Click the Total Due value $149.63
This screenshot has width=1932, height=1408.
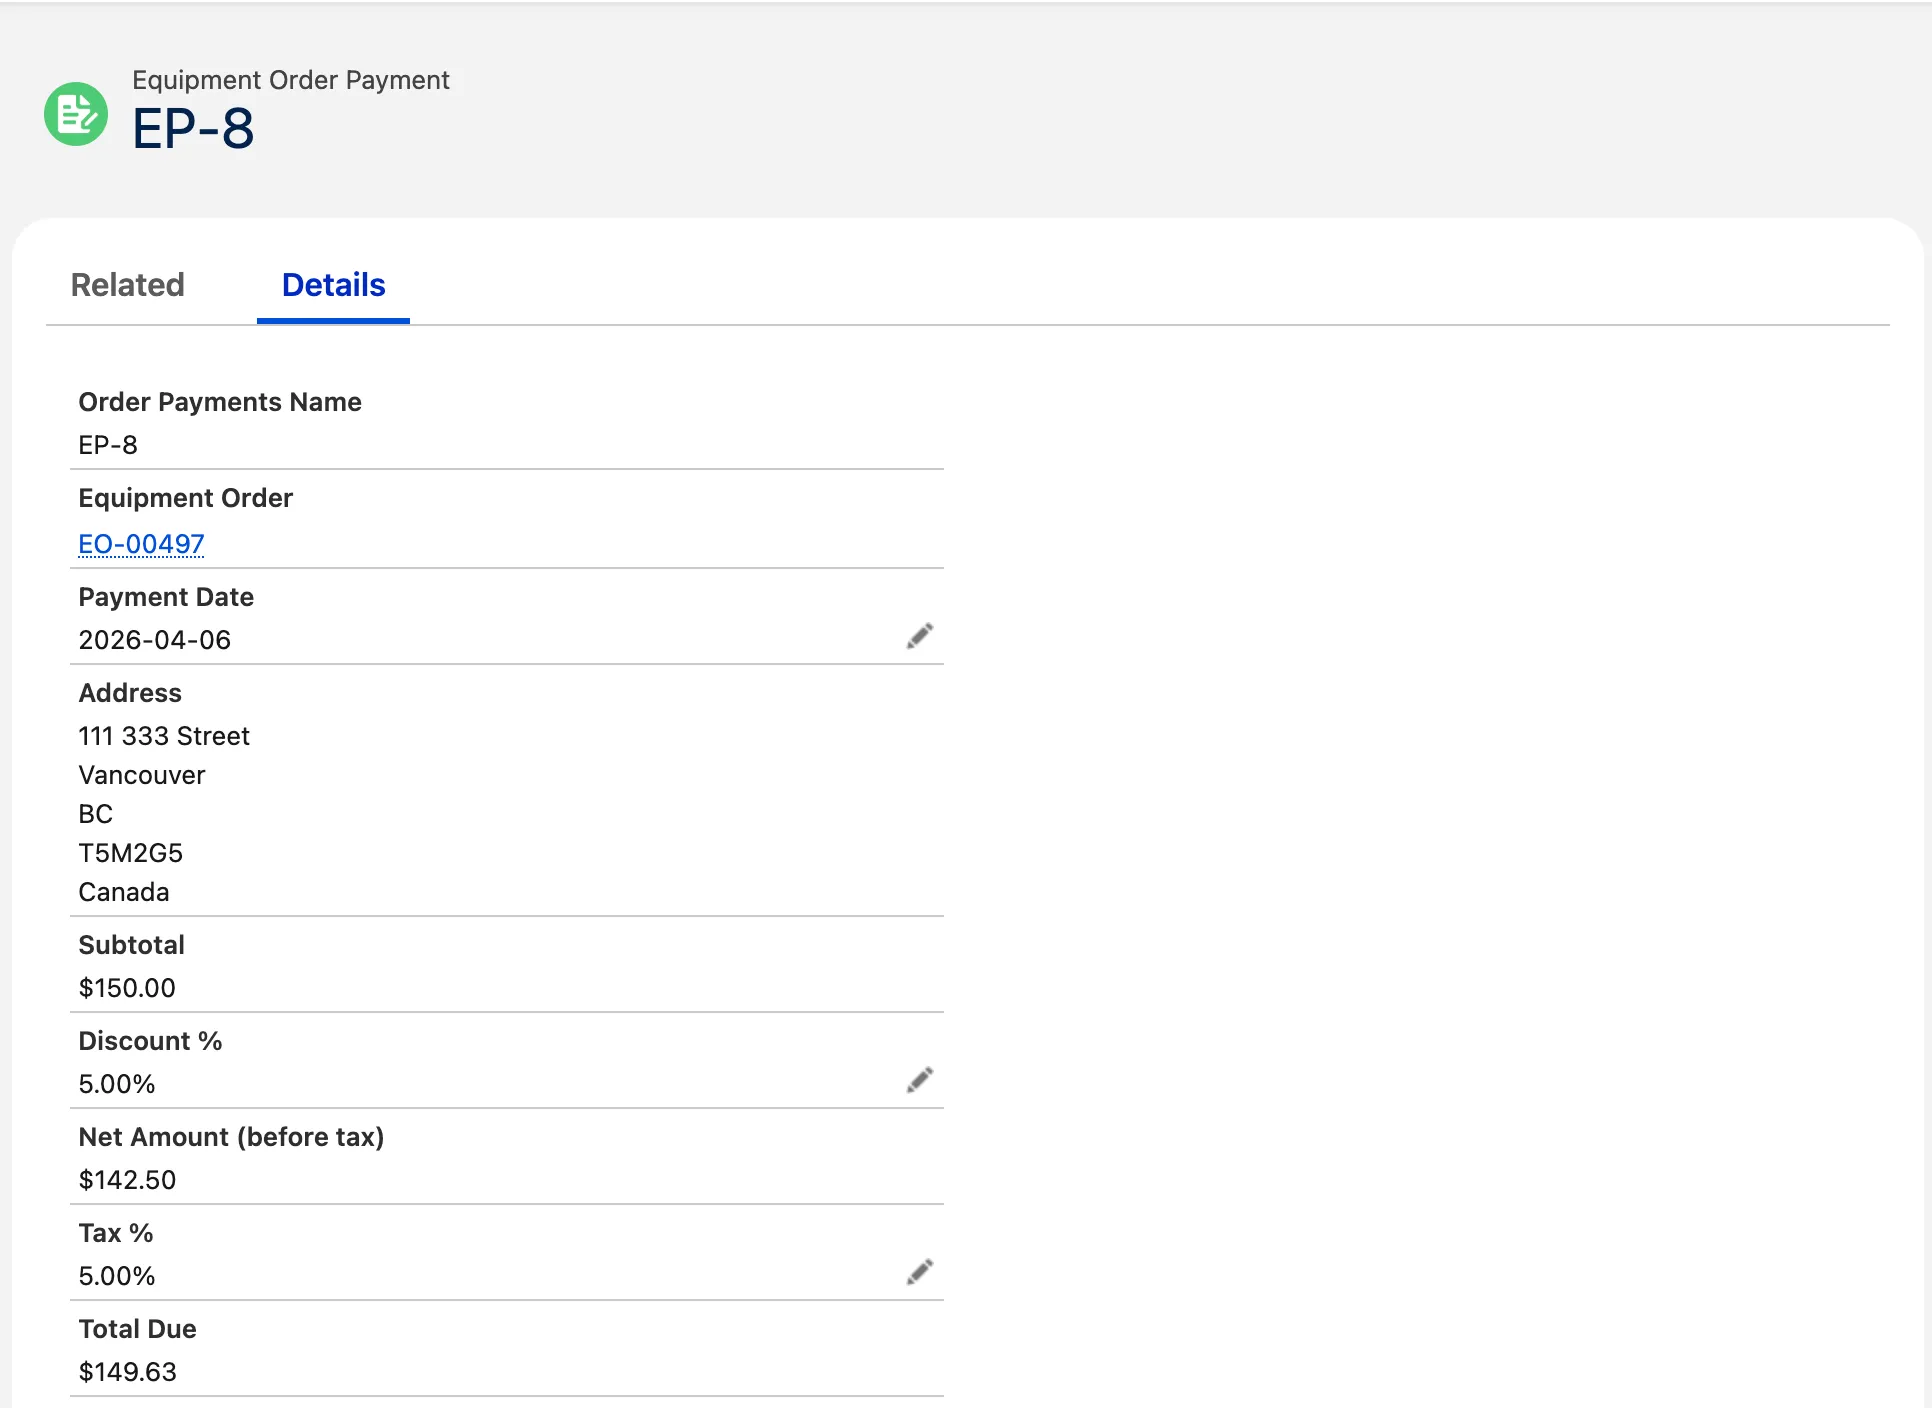click(128, 1372)
